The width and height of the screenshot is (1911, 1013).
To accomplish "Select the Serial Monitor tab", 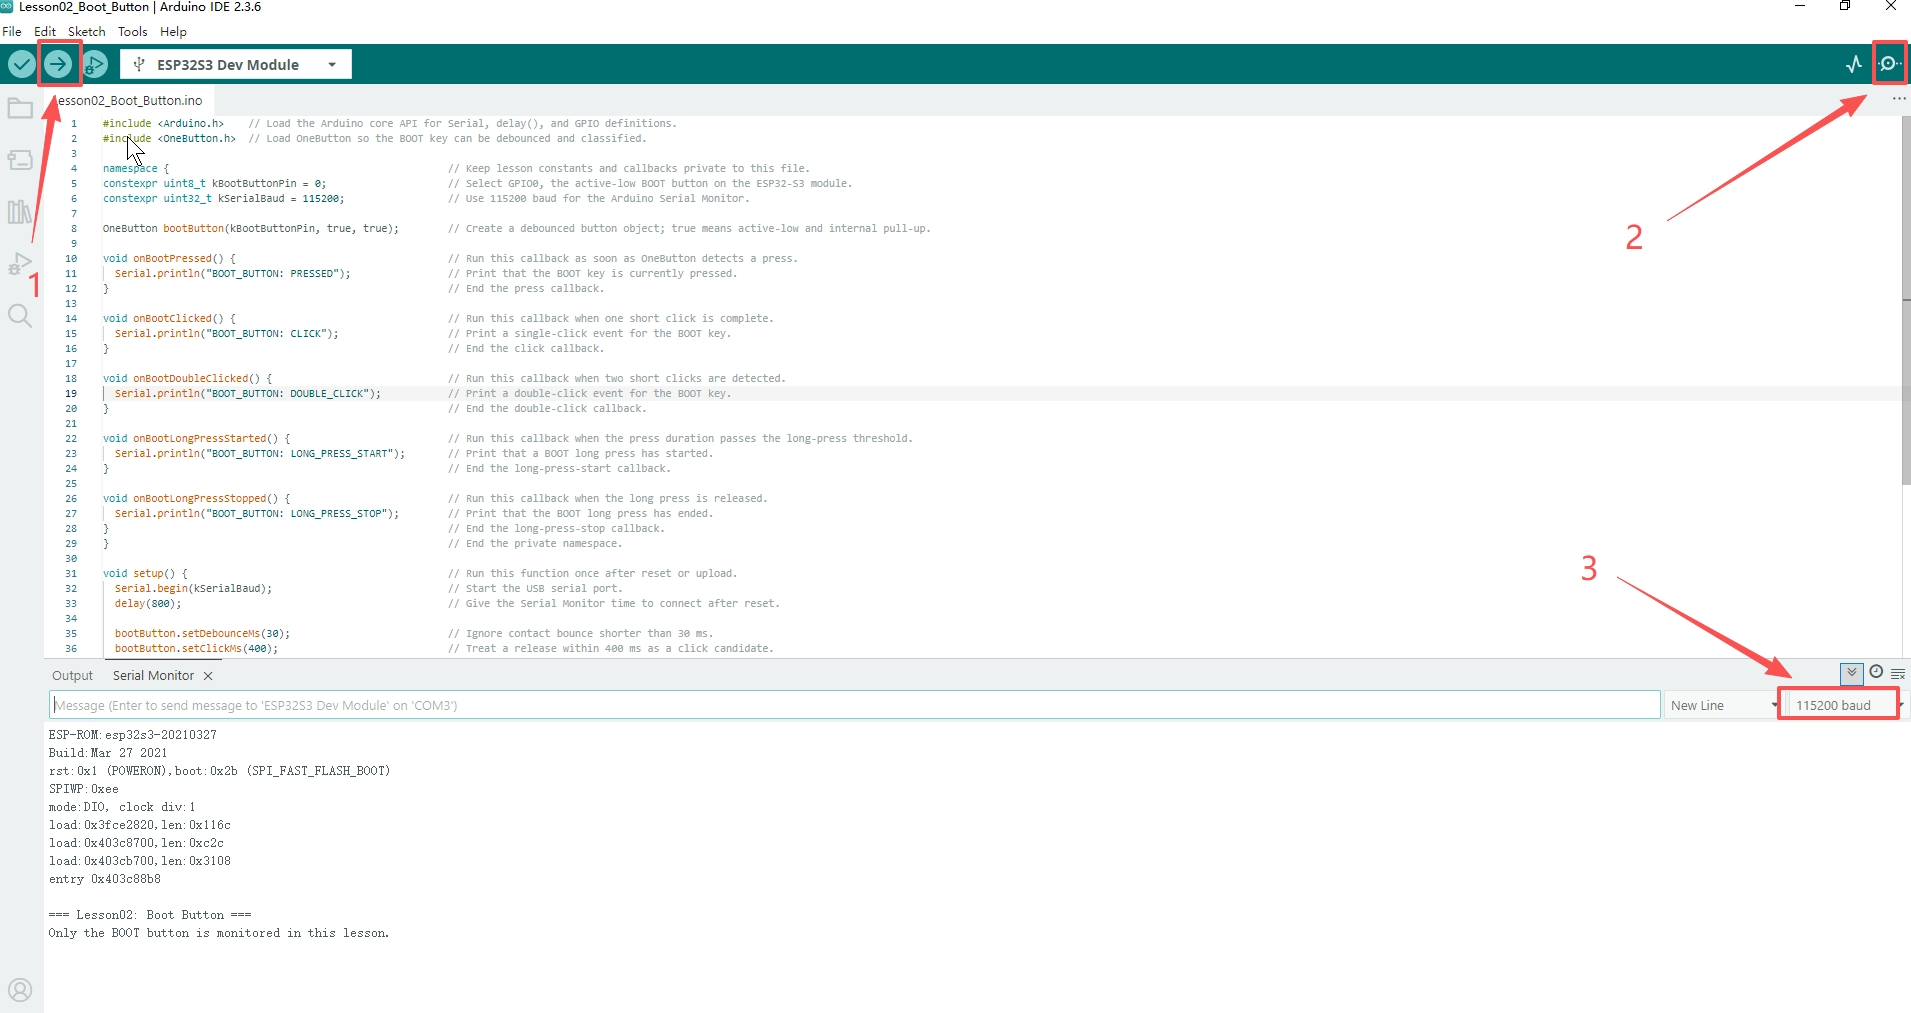I will (x=153, y=676).
